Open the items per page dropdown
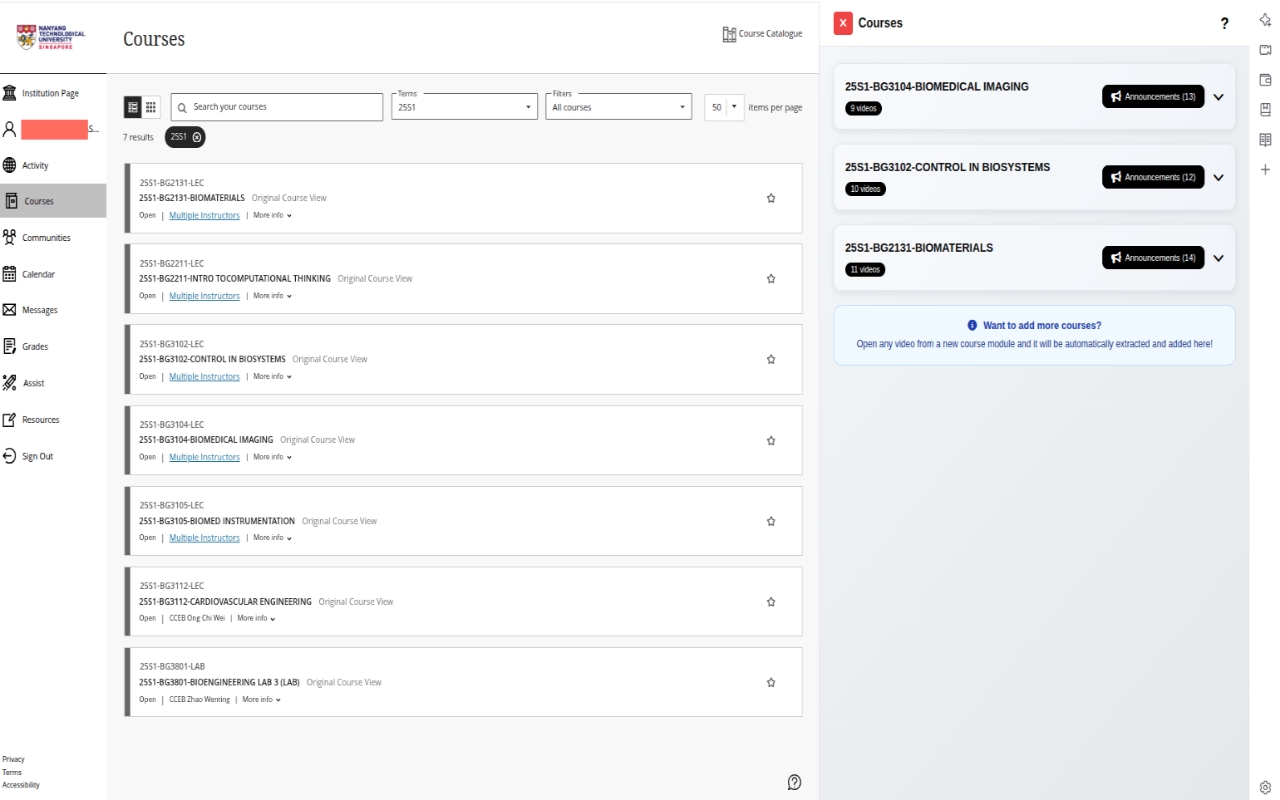 (724, 107)
